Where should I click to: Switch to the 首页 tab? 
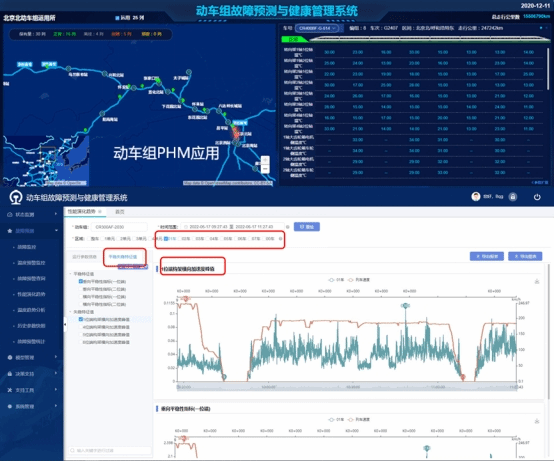(120, 212)
